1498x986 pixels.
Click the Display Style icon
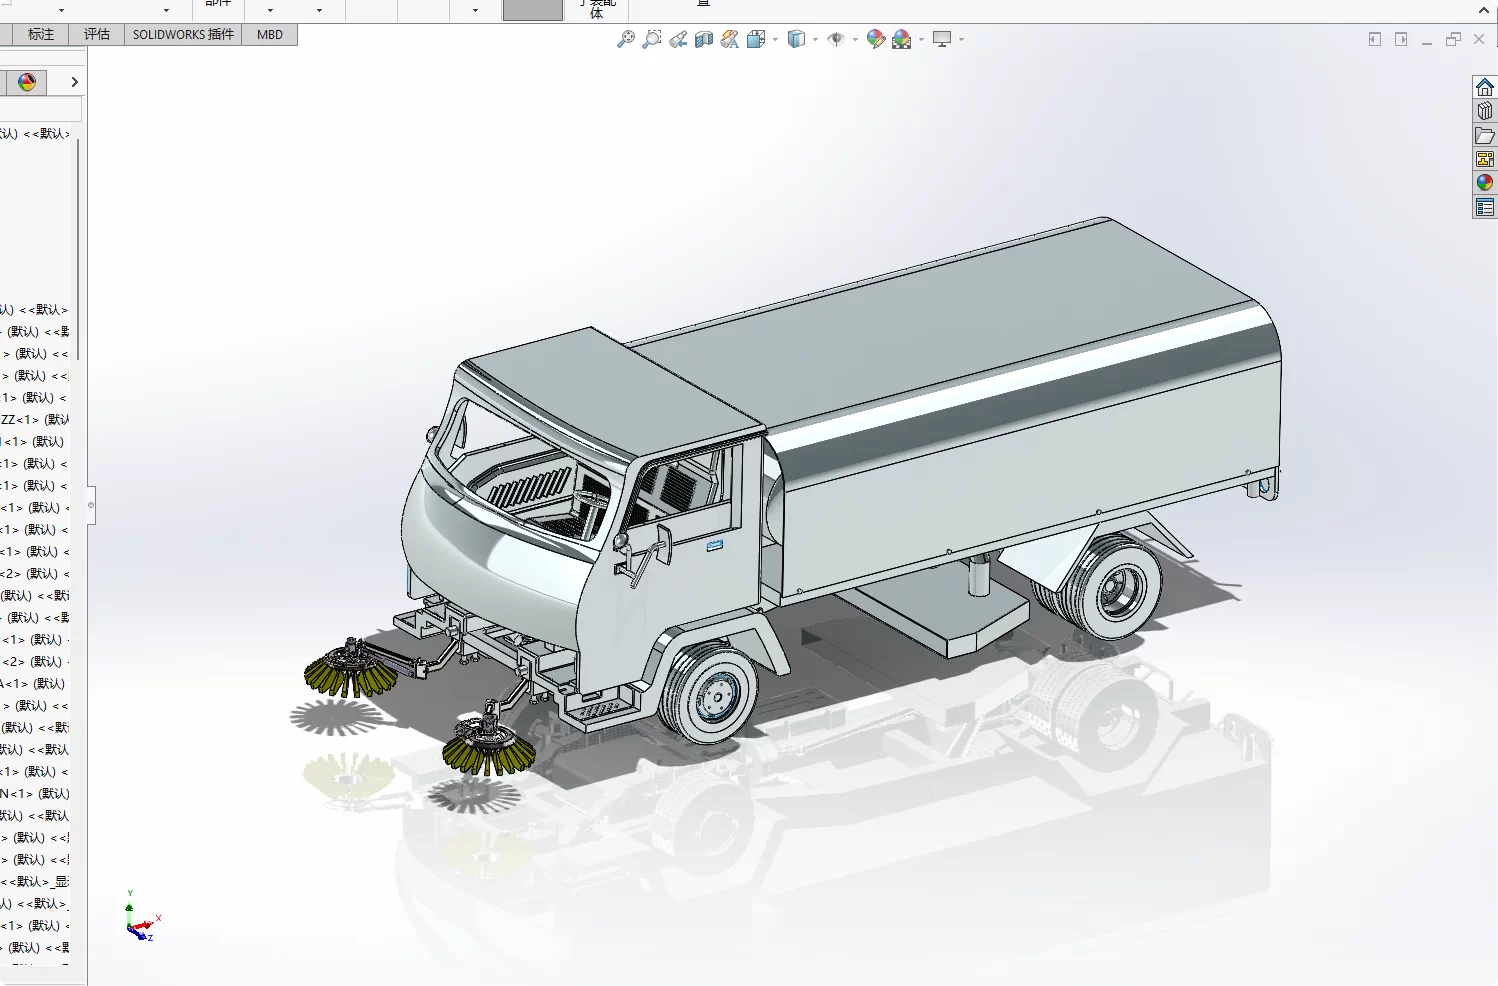pyautogui.click(x=796, y=39)
